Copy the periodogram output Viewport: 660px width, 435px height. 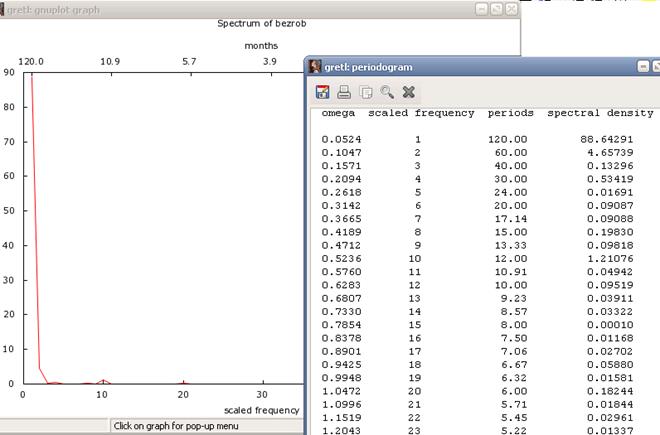366,92
